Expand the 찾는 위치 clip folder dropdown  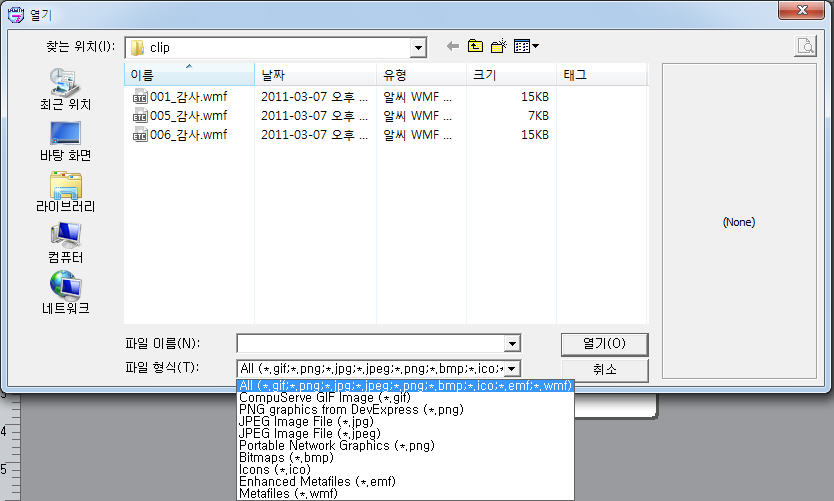click(x=419, y=48)
